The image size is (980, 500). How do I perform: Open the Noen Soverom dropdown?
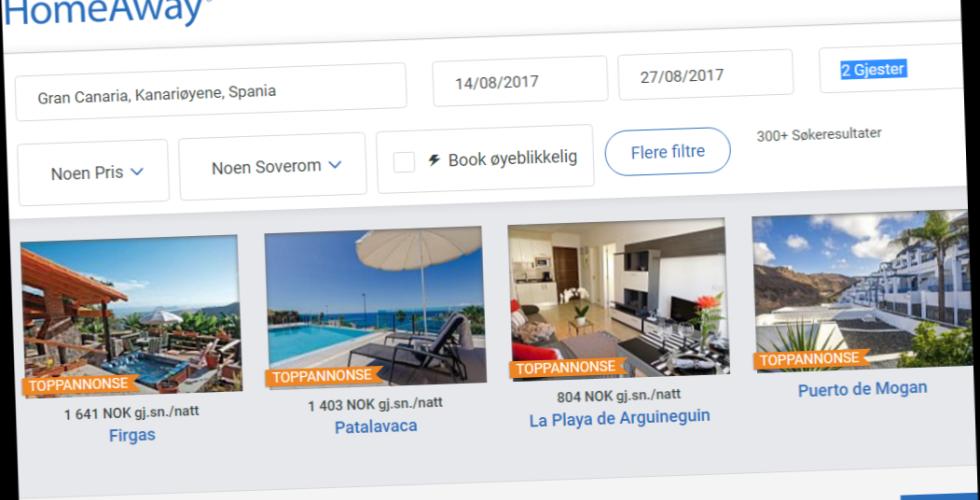(x=272, y=166)
